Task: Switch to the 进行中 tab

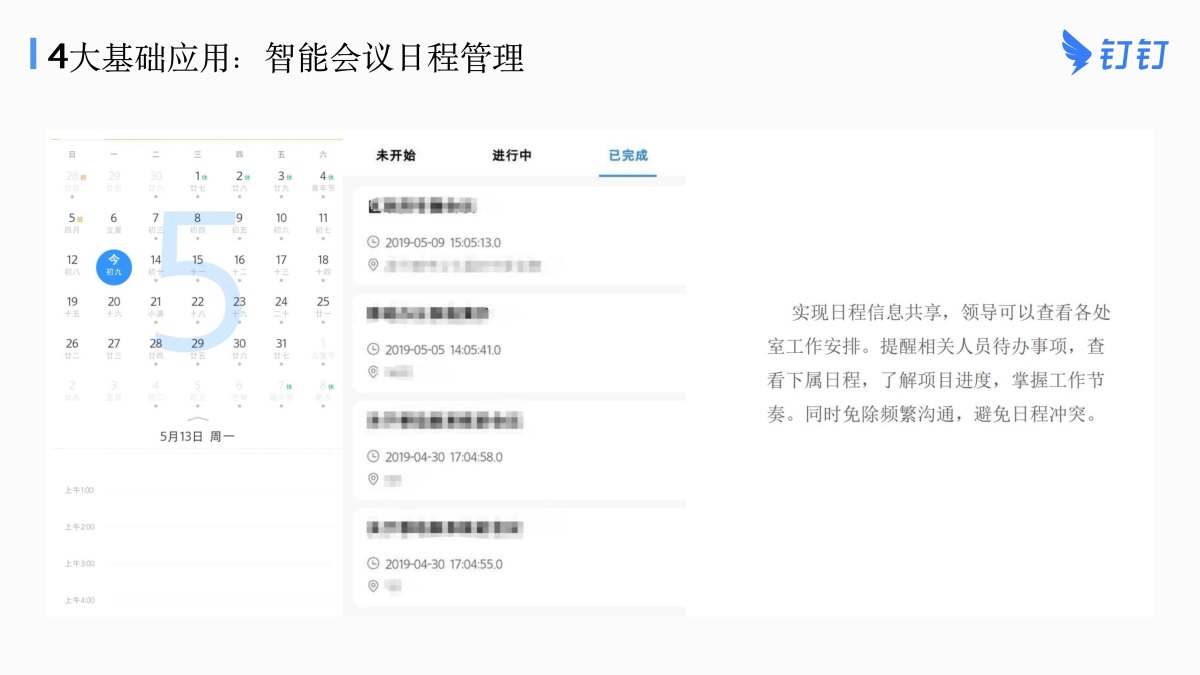Action: pyautogui.click(x=512, y=155)
